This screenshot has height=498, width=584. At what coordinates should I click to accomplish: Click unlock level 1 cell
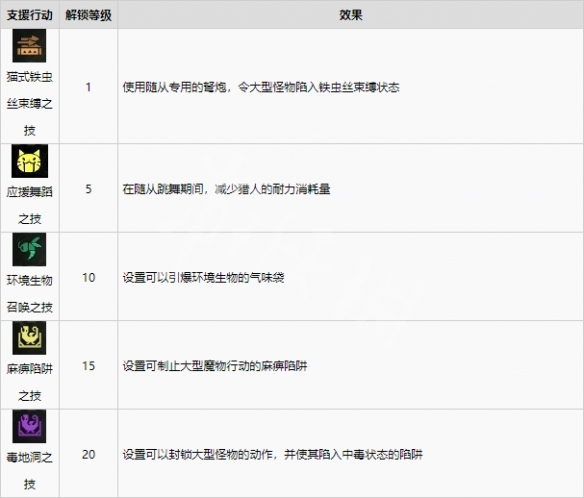[x=88, y=87]
